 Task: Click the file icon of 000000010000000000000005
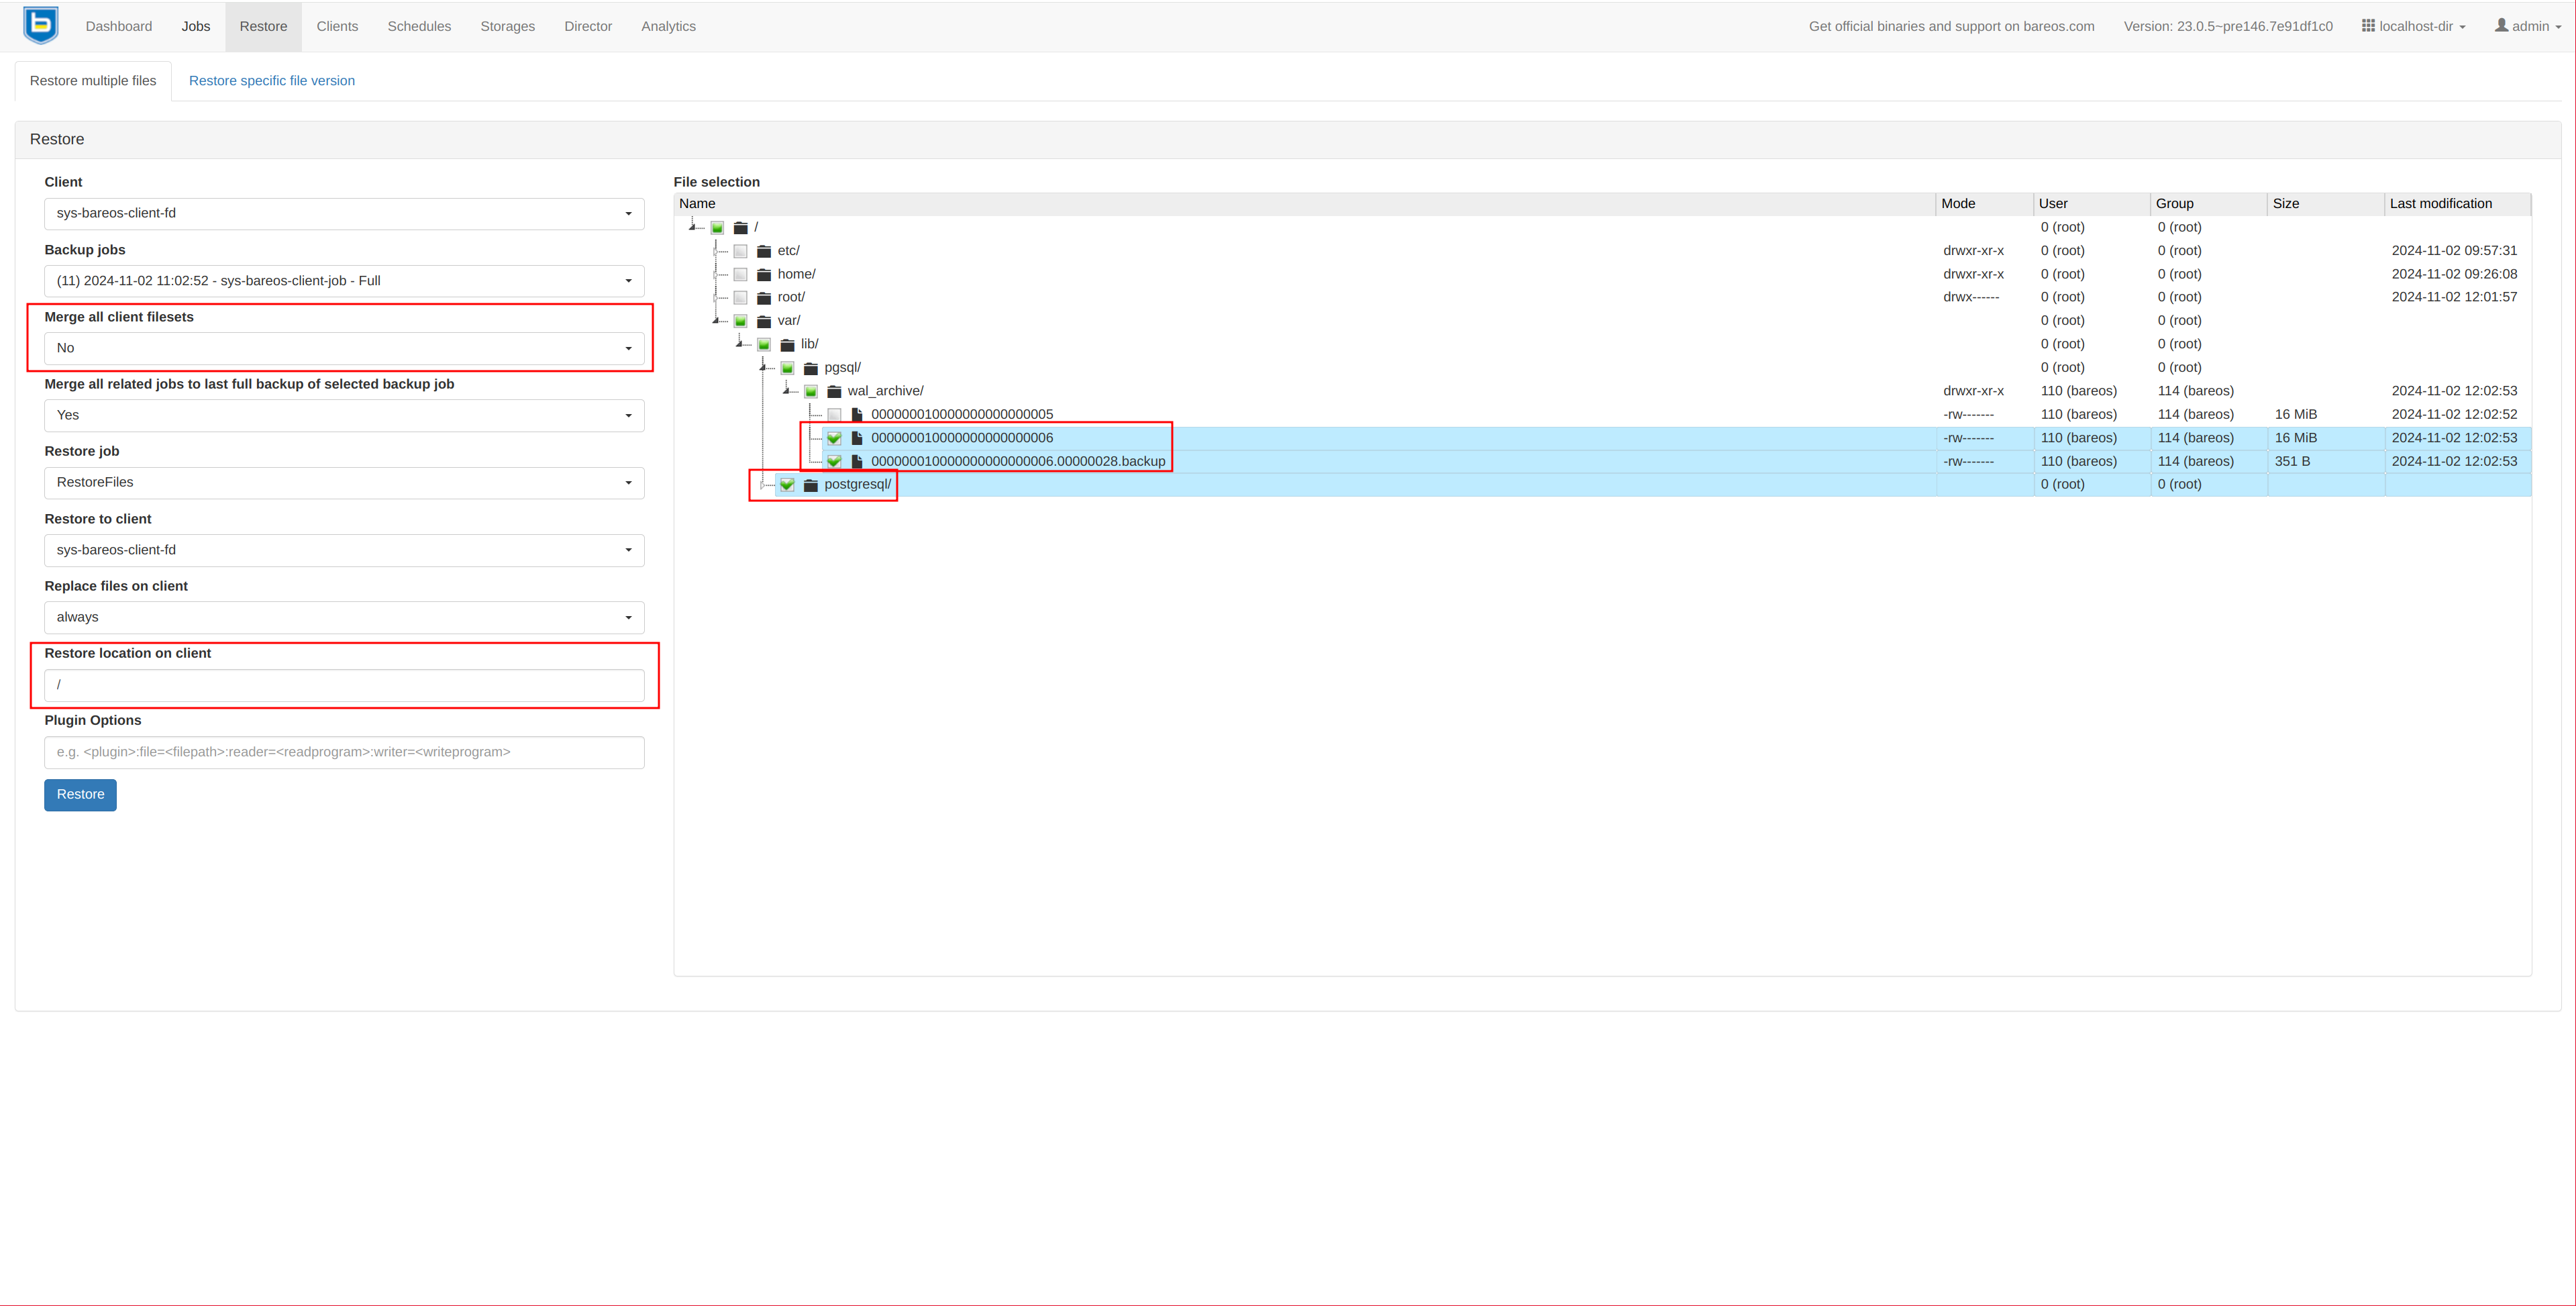click(x=857, y=414)
